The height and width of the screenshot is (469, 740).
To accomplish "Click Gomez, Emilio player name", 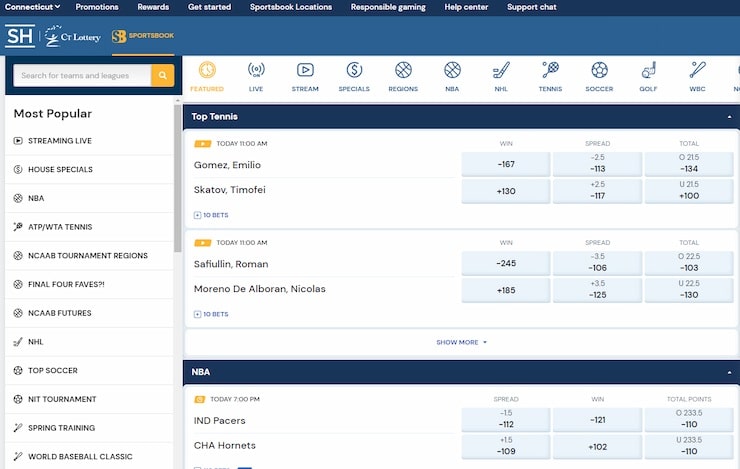I will coord(227,165).
